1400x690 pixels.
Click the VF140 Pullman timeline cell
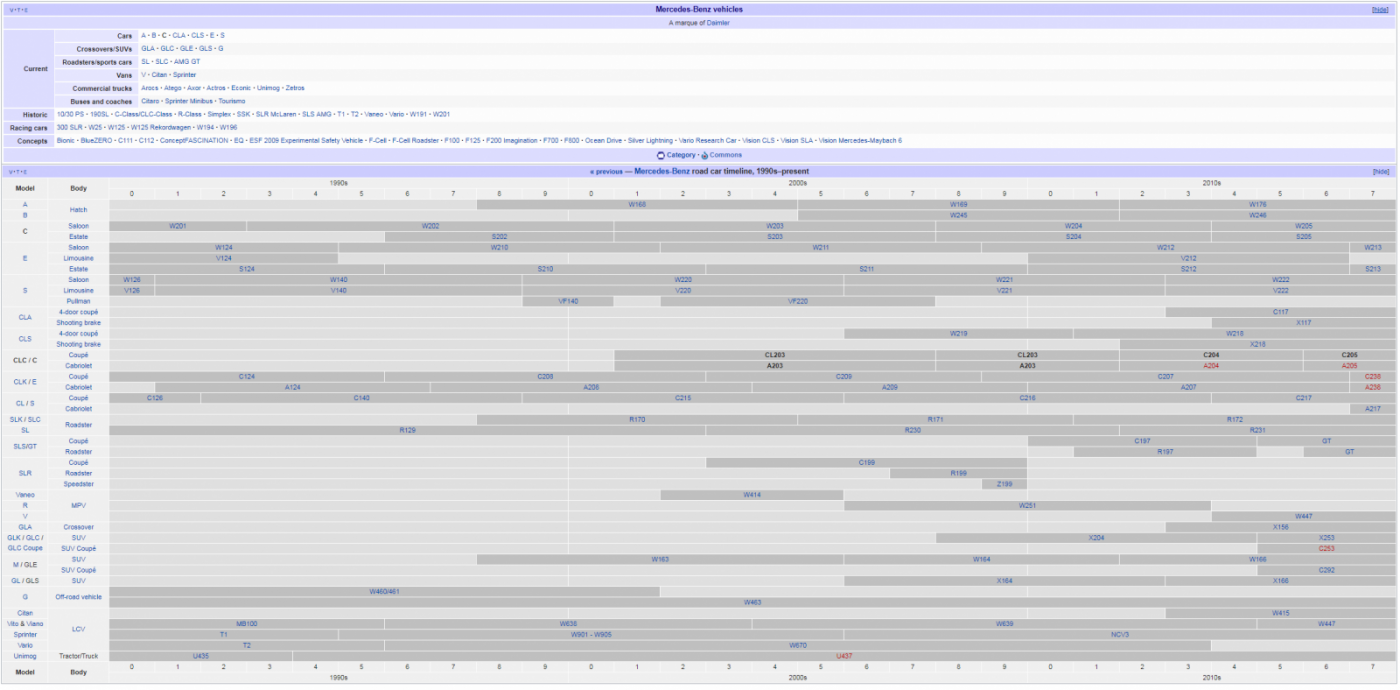[x=568, y=301]
